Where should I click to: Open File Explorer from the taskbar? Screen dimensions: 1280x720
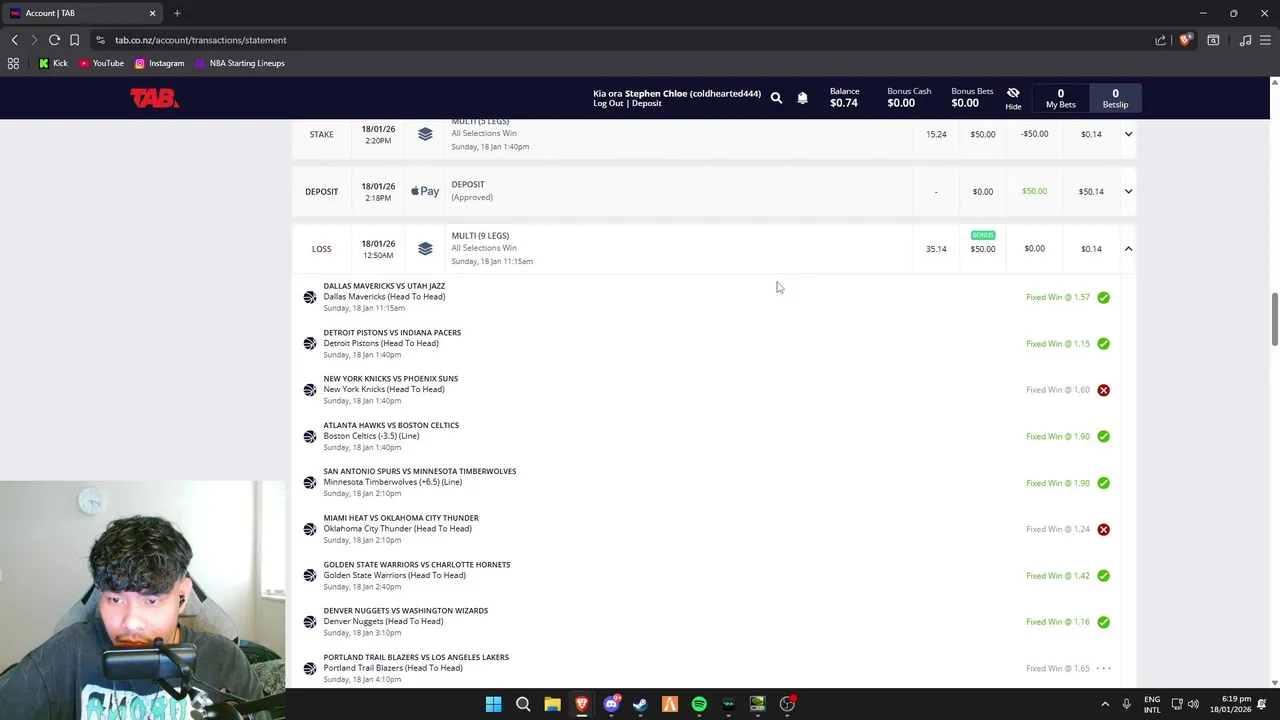tap(552, 704)
